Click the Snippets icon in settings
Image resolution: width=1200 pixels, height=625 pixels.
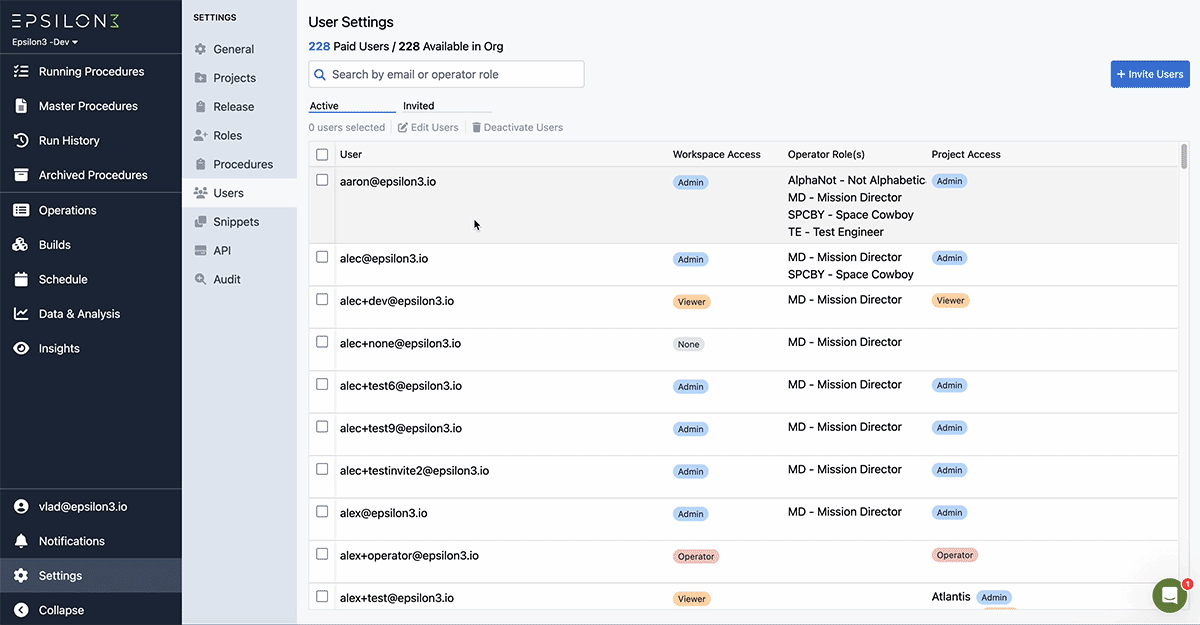[201, 222]
